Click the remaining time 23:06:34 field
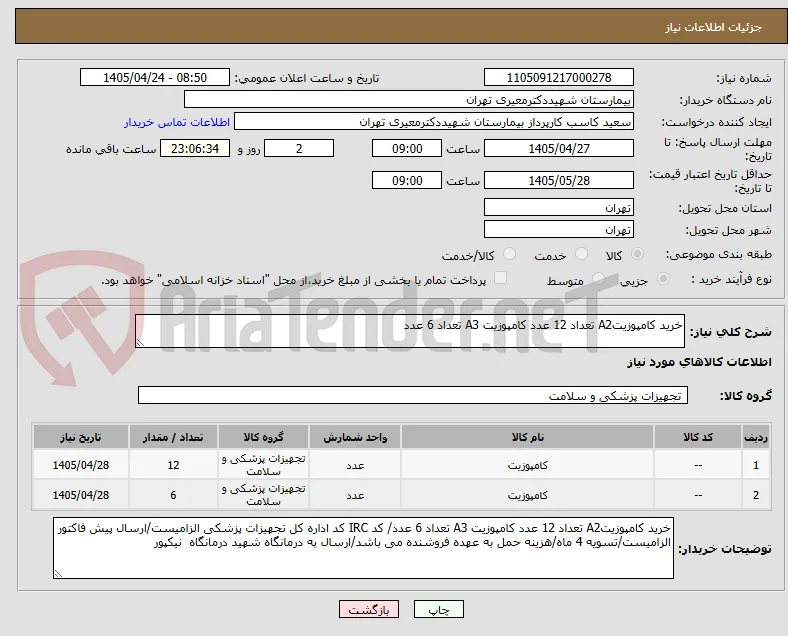Viewport: 788px width, 636px height. coord(195,148)
